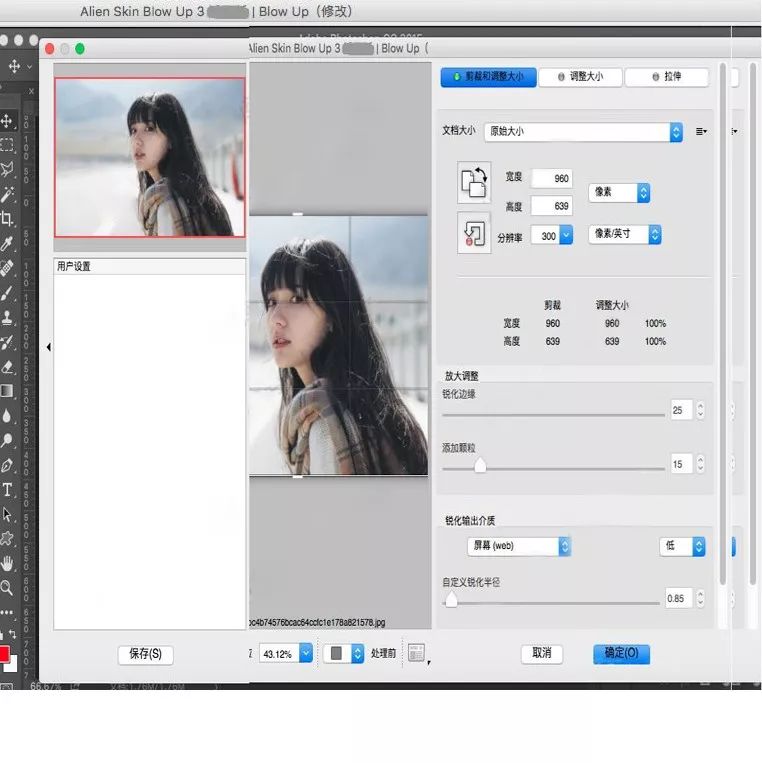Image resolution: width=762 pixels, height=763 pixels.
Task: Open the extra tools ellipsis in toolbar
Action: click(x=6, y=612)
